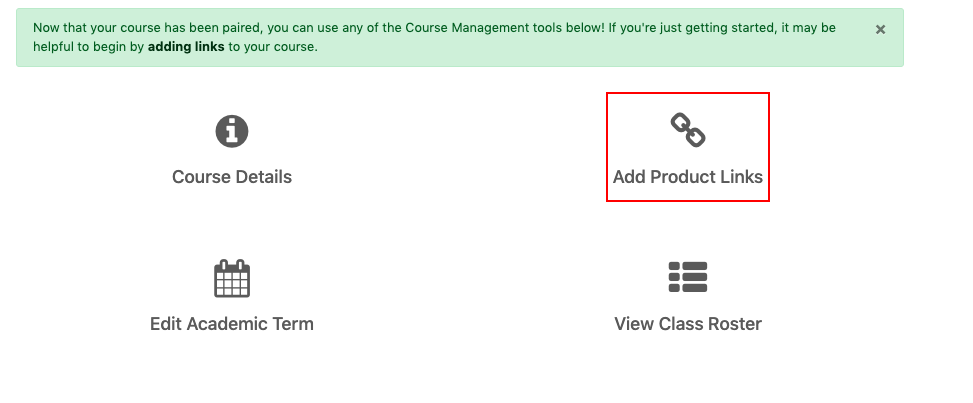Screen dimensions: 973x403
Task: Click the Course Details info icon
Action: (x=231, y=132)
